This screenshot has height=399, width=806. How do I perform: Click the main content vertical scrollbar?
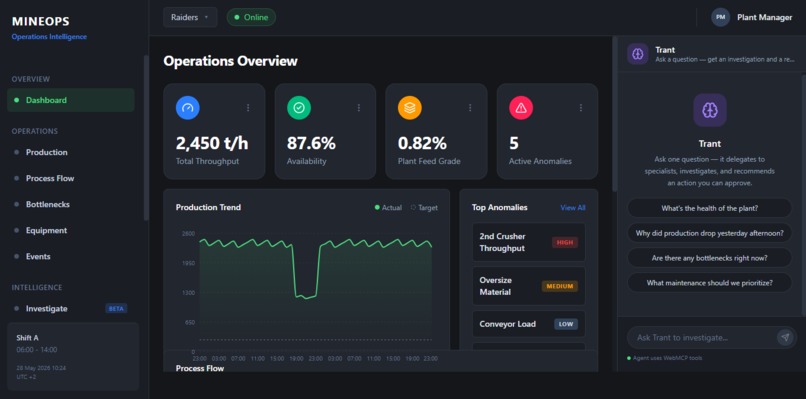pos(614,113)
